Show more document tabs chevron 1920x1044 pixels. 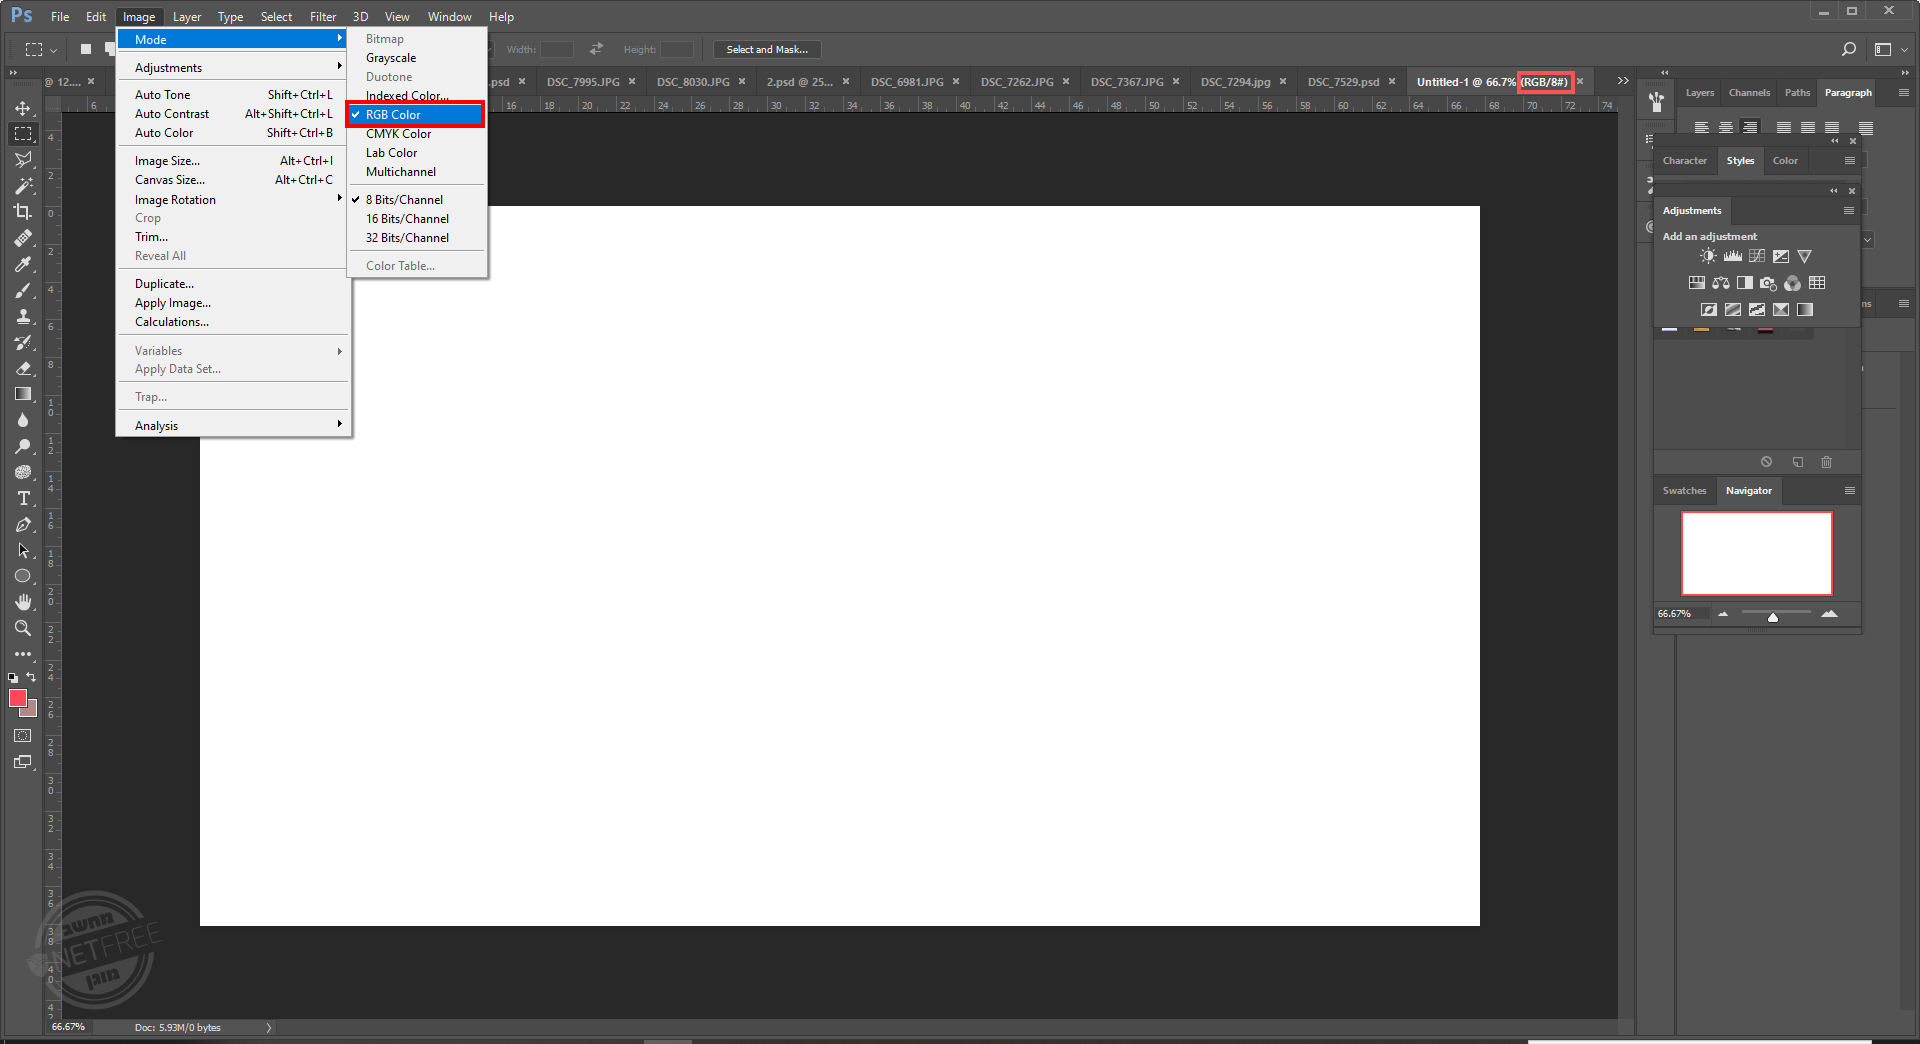(1623, 81)
